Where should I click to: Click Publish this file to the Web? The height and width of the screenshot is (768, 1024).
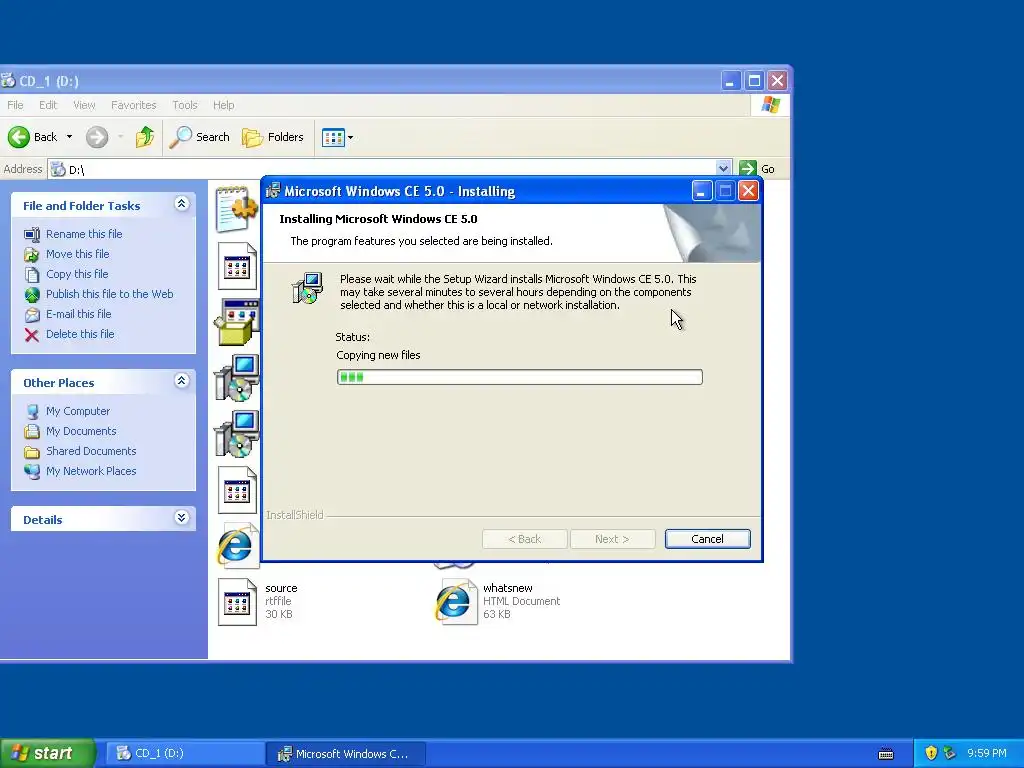110,294
